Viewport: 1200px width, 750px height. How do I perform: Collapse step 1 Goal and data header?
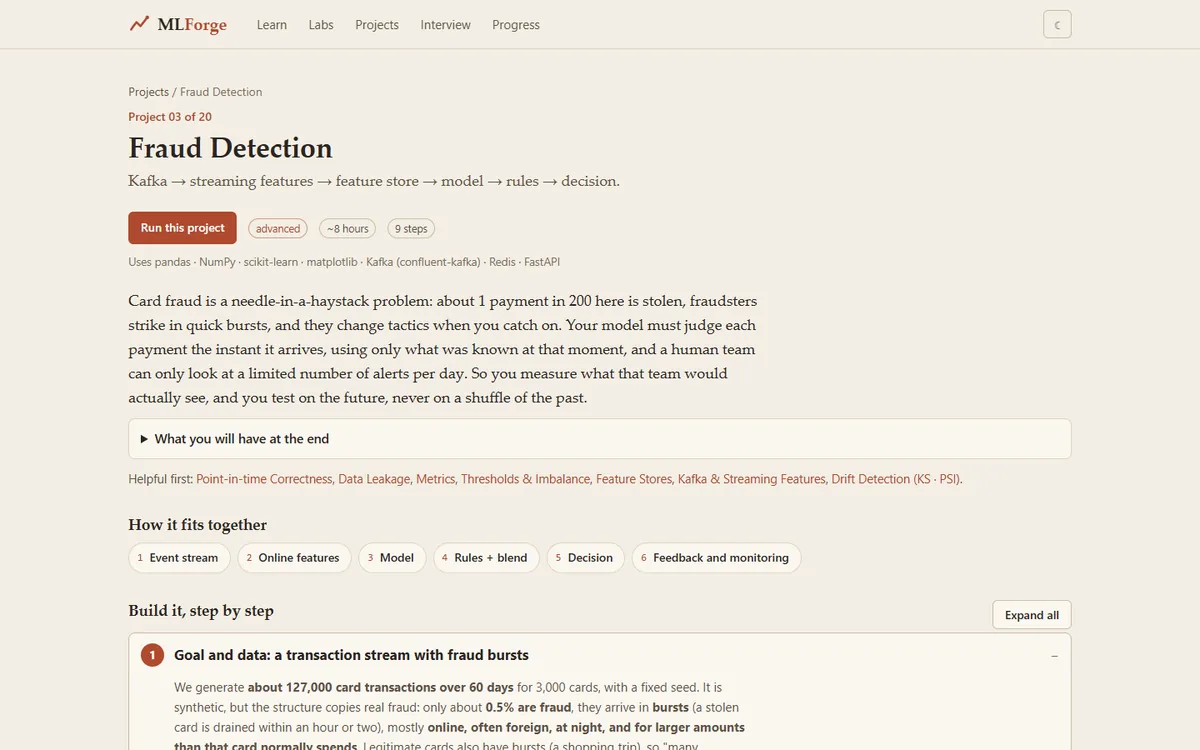click(x=599, y=656)
